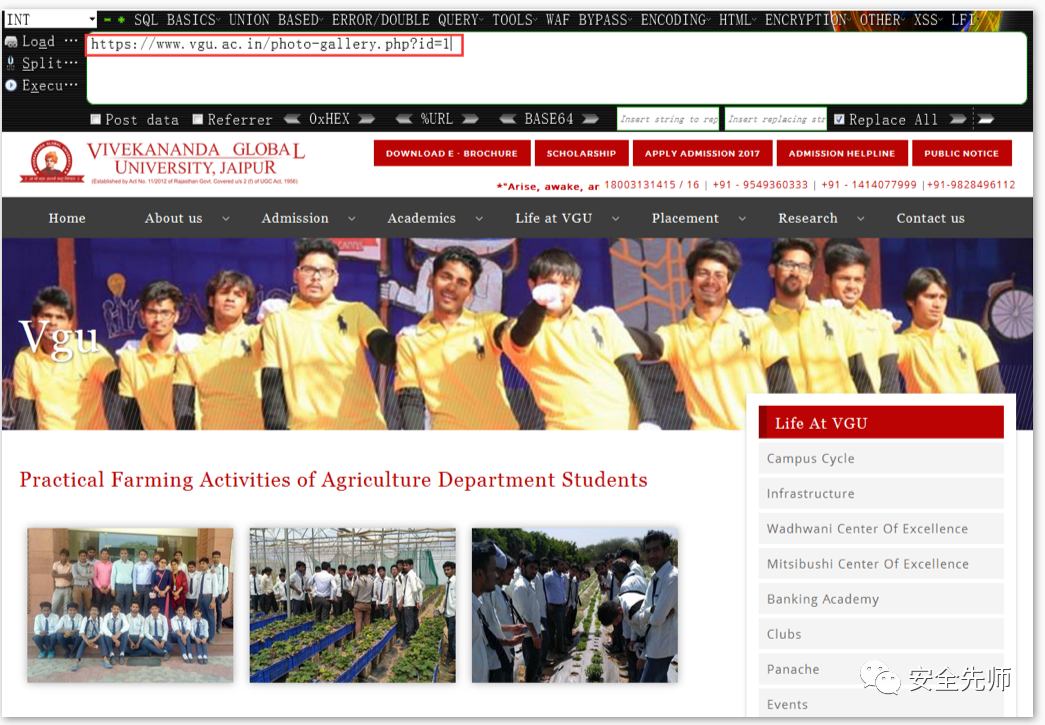Click the Execute play icon
This screenshot has height=725, width=1045.
point(11,85)
